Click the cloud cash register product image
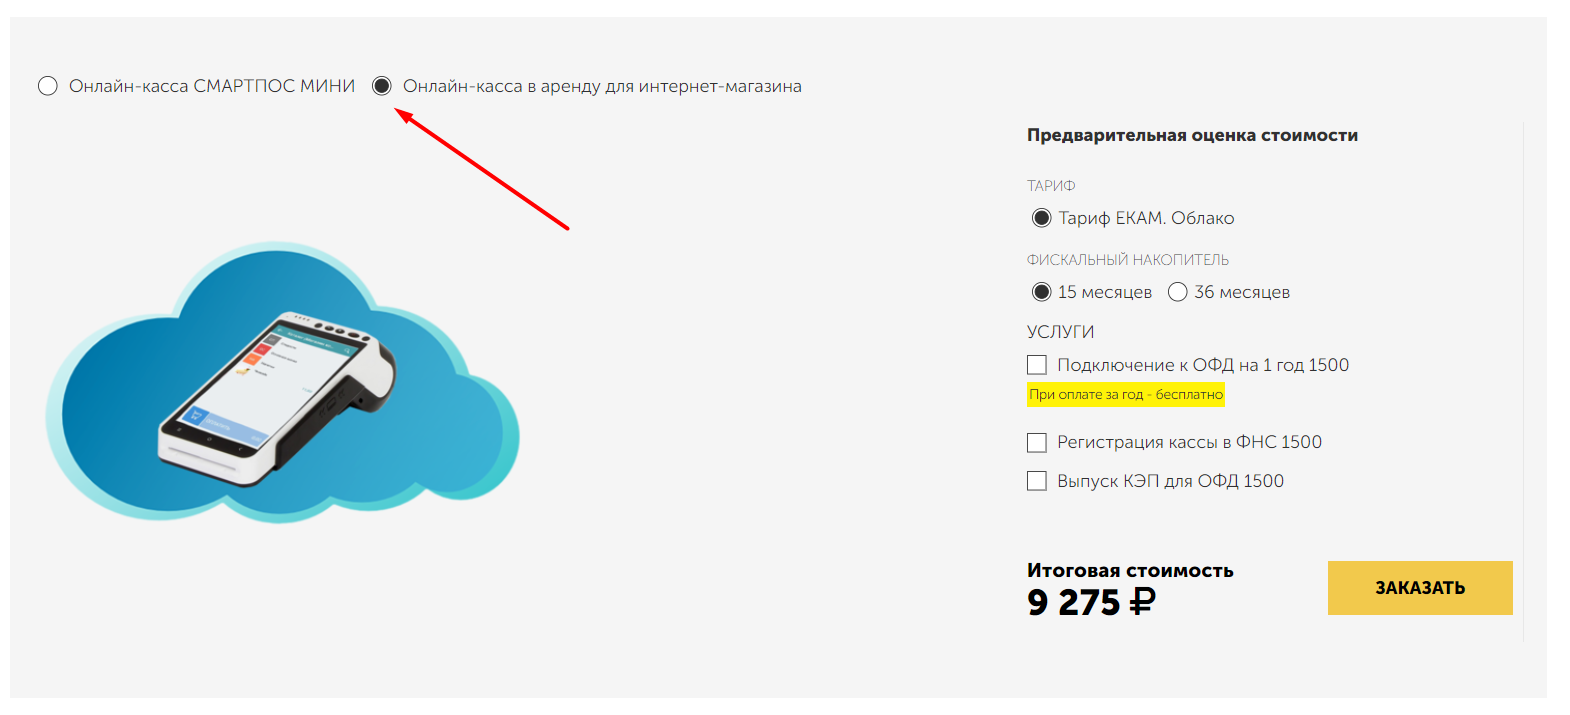This screenshot has width=1570, height=715. click(x=282, y=382)
